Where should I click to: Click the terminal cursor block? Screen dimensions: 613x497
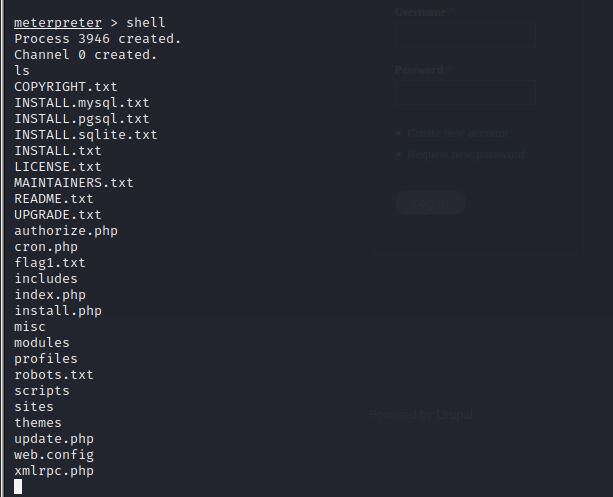(x=18, y=487)
